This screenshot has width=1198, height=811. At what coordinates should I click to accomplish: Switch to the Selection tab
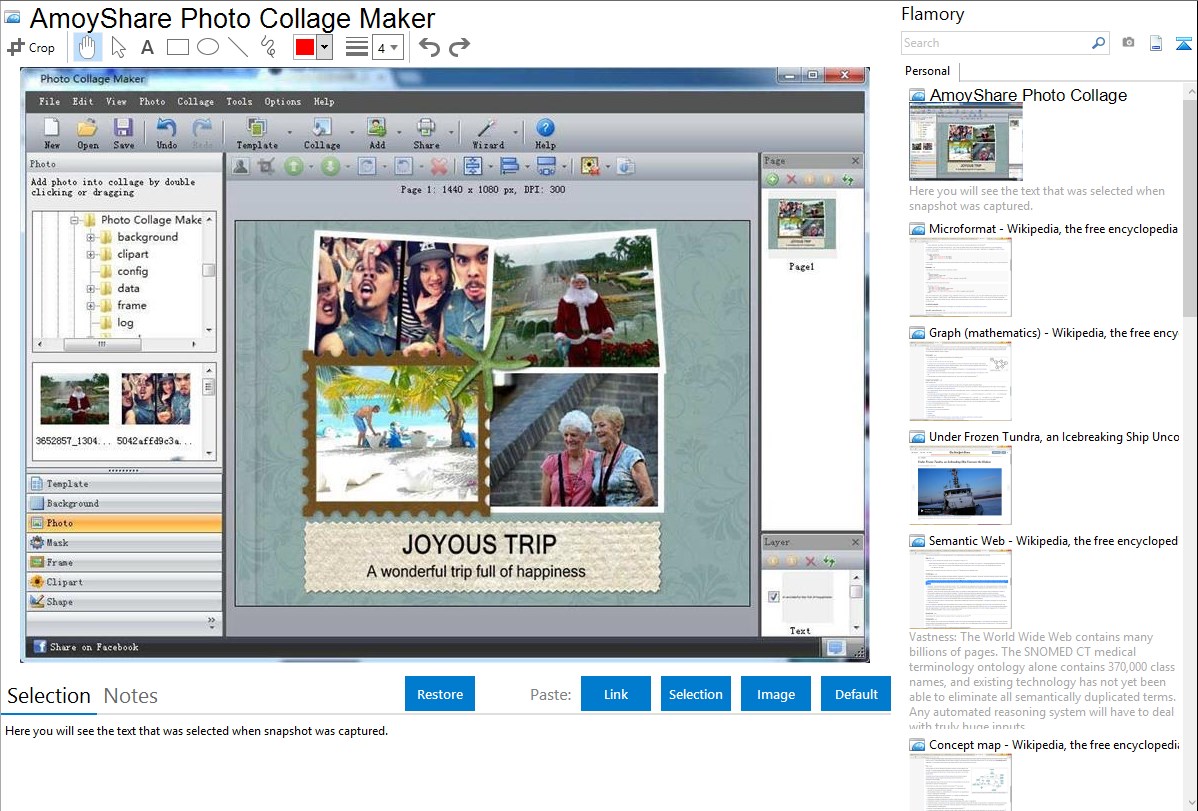pyautogui.click(x=49, y=696)
